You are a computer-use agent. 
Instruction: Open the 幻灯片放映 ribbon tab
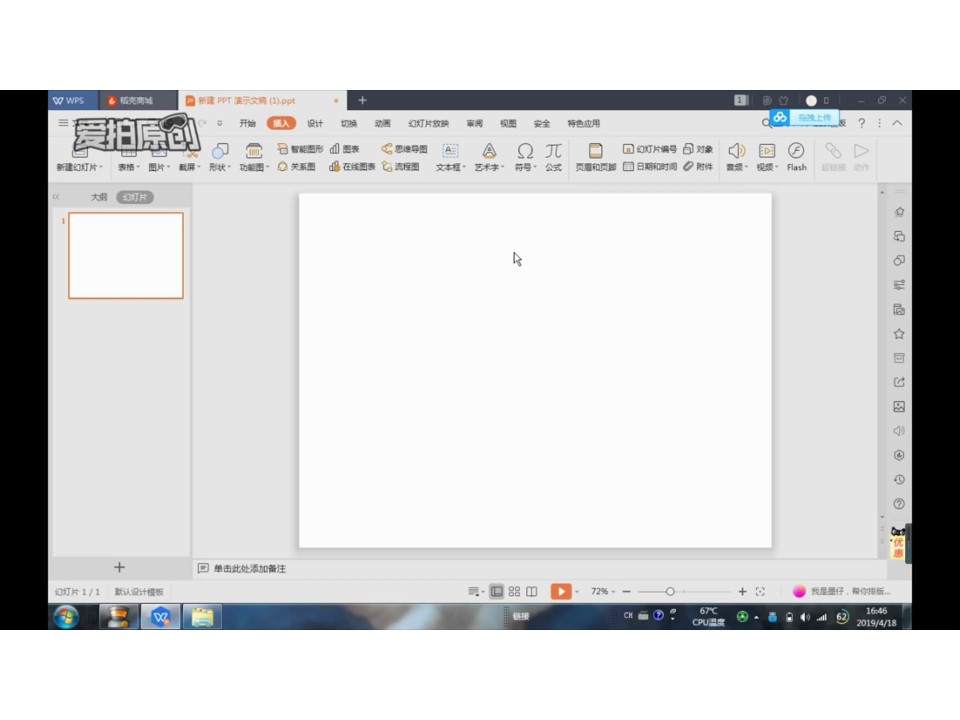click(429, 124)
